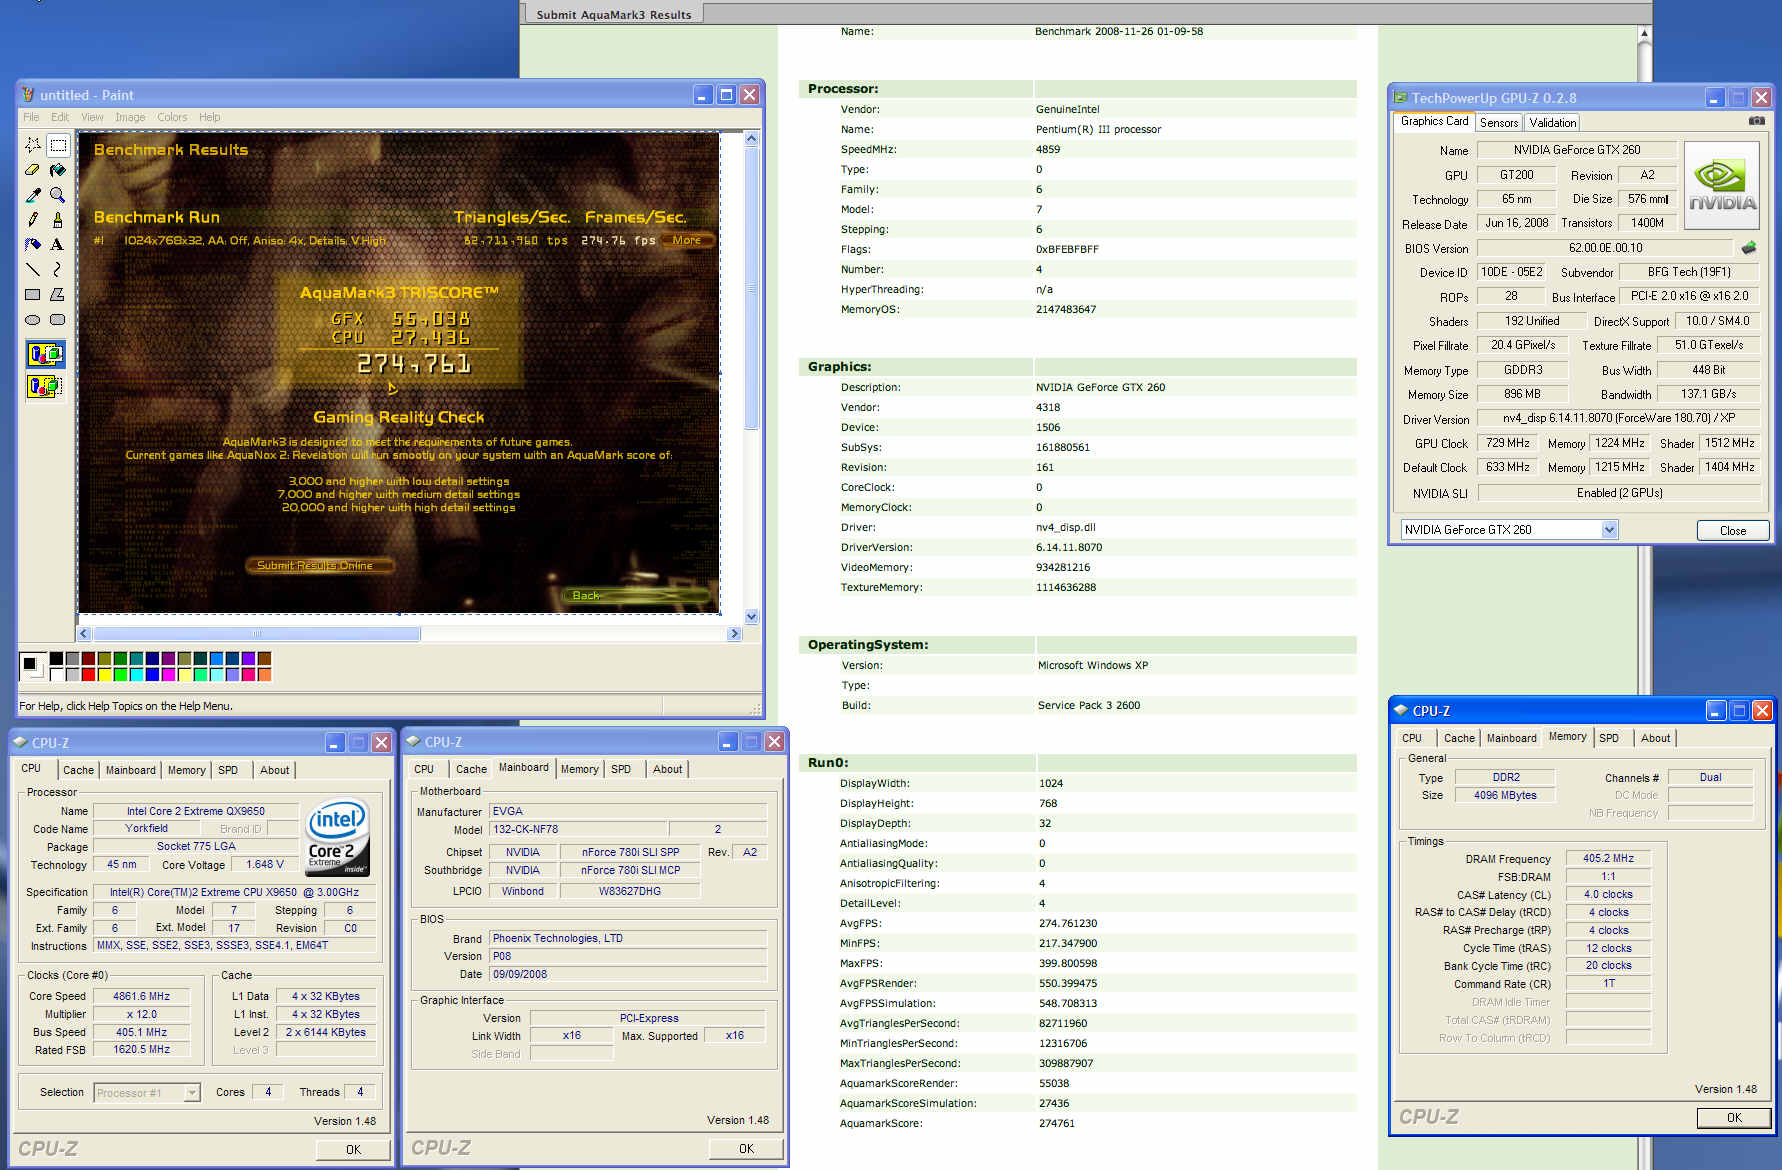The height and width of the screenshot is (1170, 1782).
Task: Click the GPU-Z screenshot camera icon
Action: (1756, 121)
